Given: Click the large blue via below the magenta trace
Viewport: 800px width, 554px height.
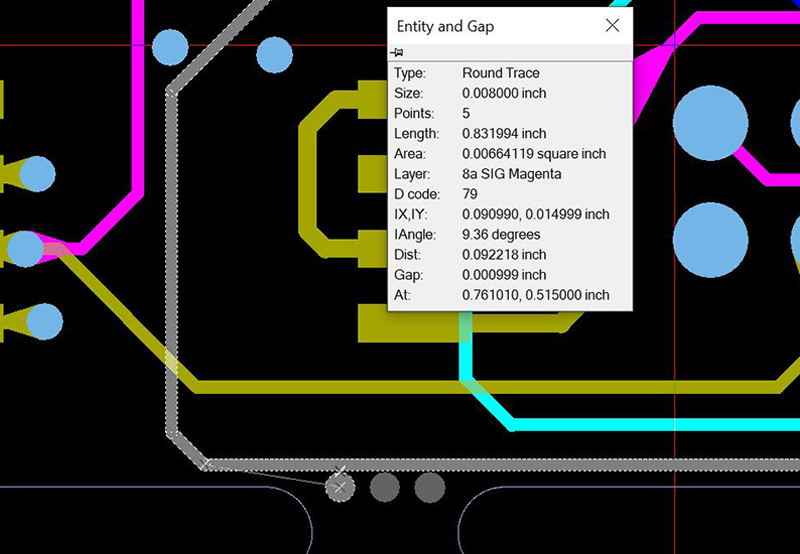Looking at the screenshot, I should pos(710,123).
